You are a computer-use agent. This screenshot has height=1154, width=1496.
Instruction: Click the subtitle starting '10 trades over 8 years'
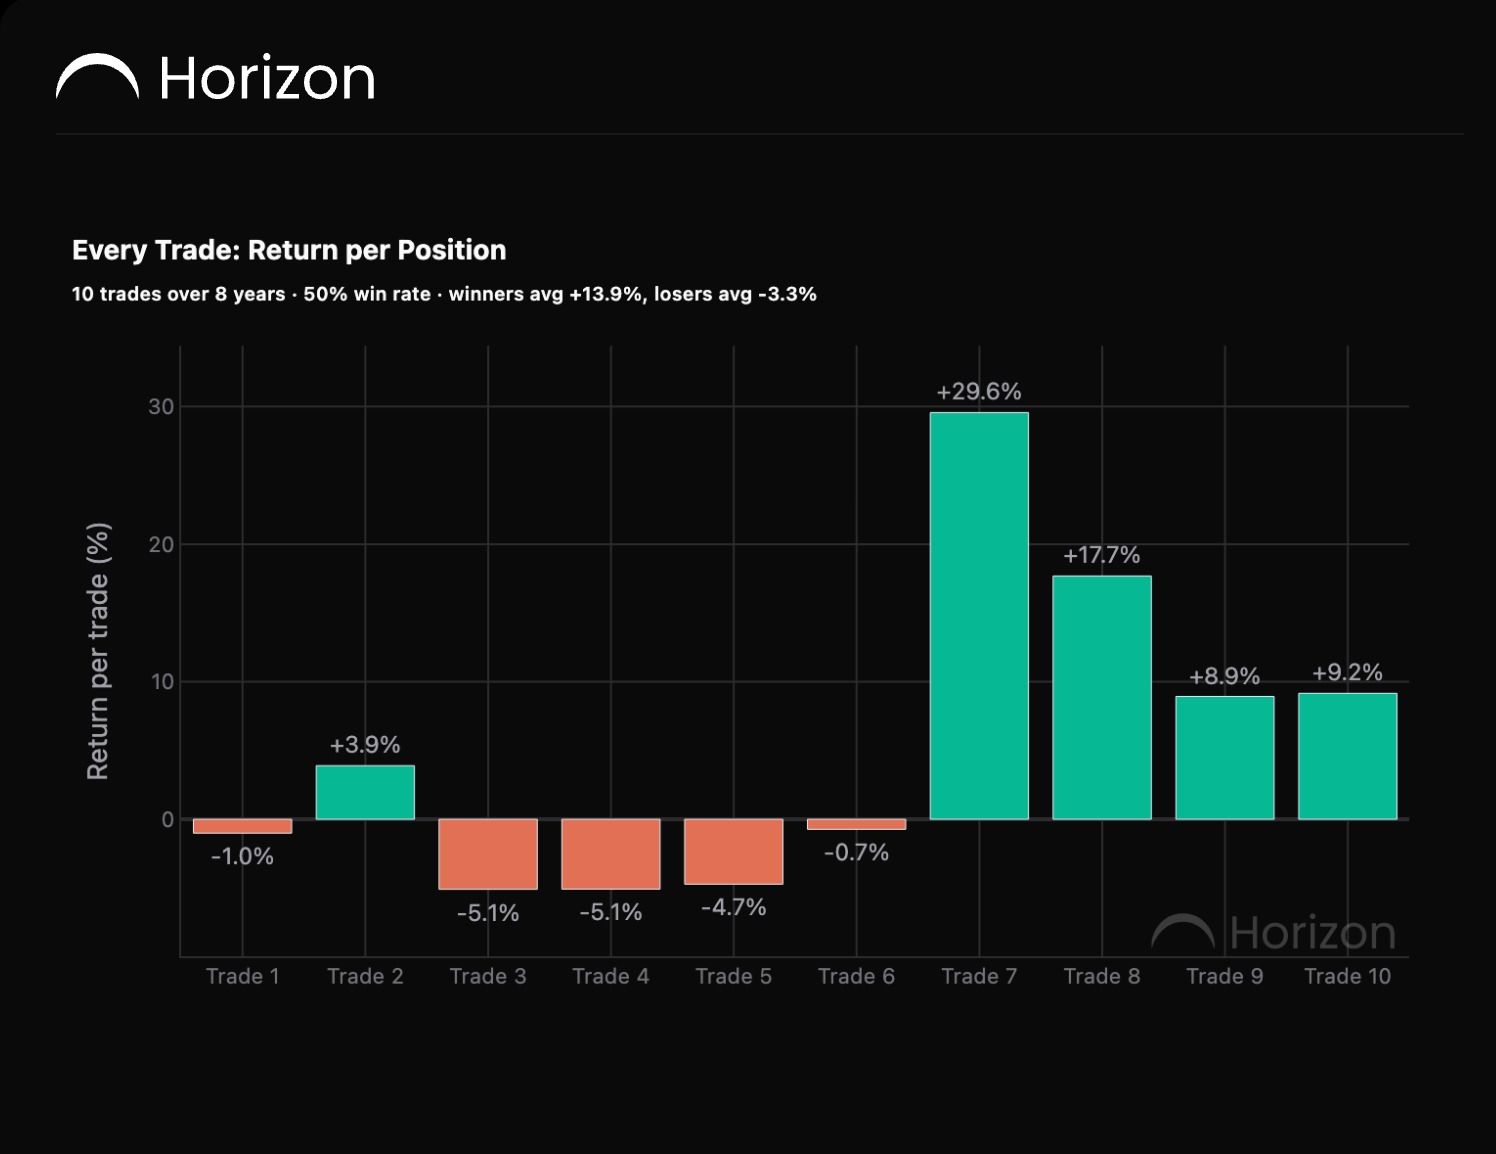click(x=444, y=294)
